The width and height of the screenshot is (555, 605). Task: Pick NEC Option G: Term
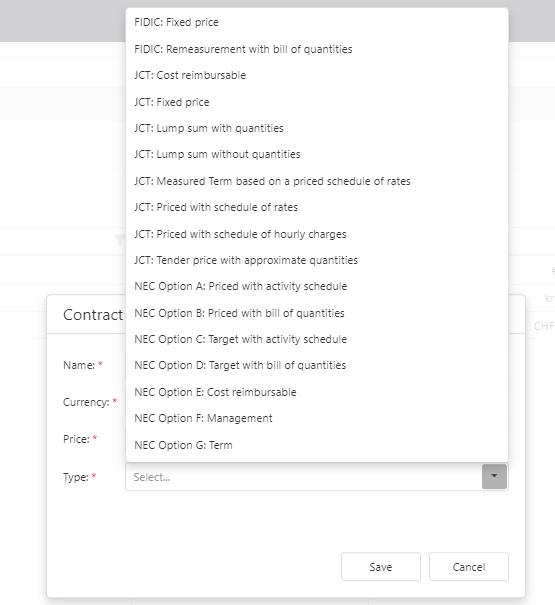(x=317, y=445)
